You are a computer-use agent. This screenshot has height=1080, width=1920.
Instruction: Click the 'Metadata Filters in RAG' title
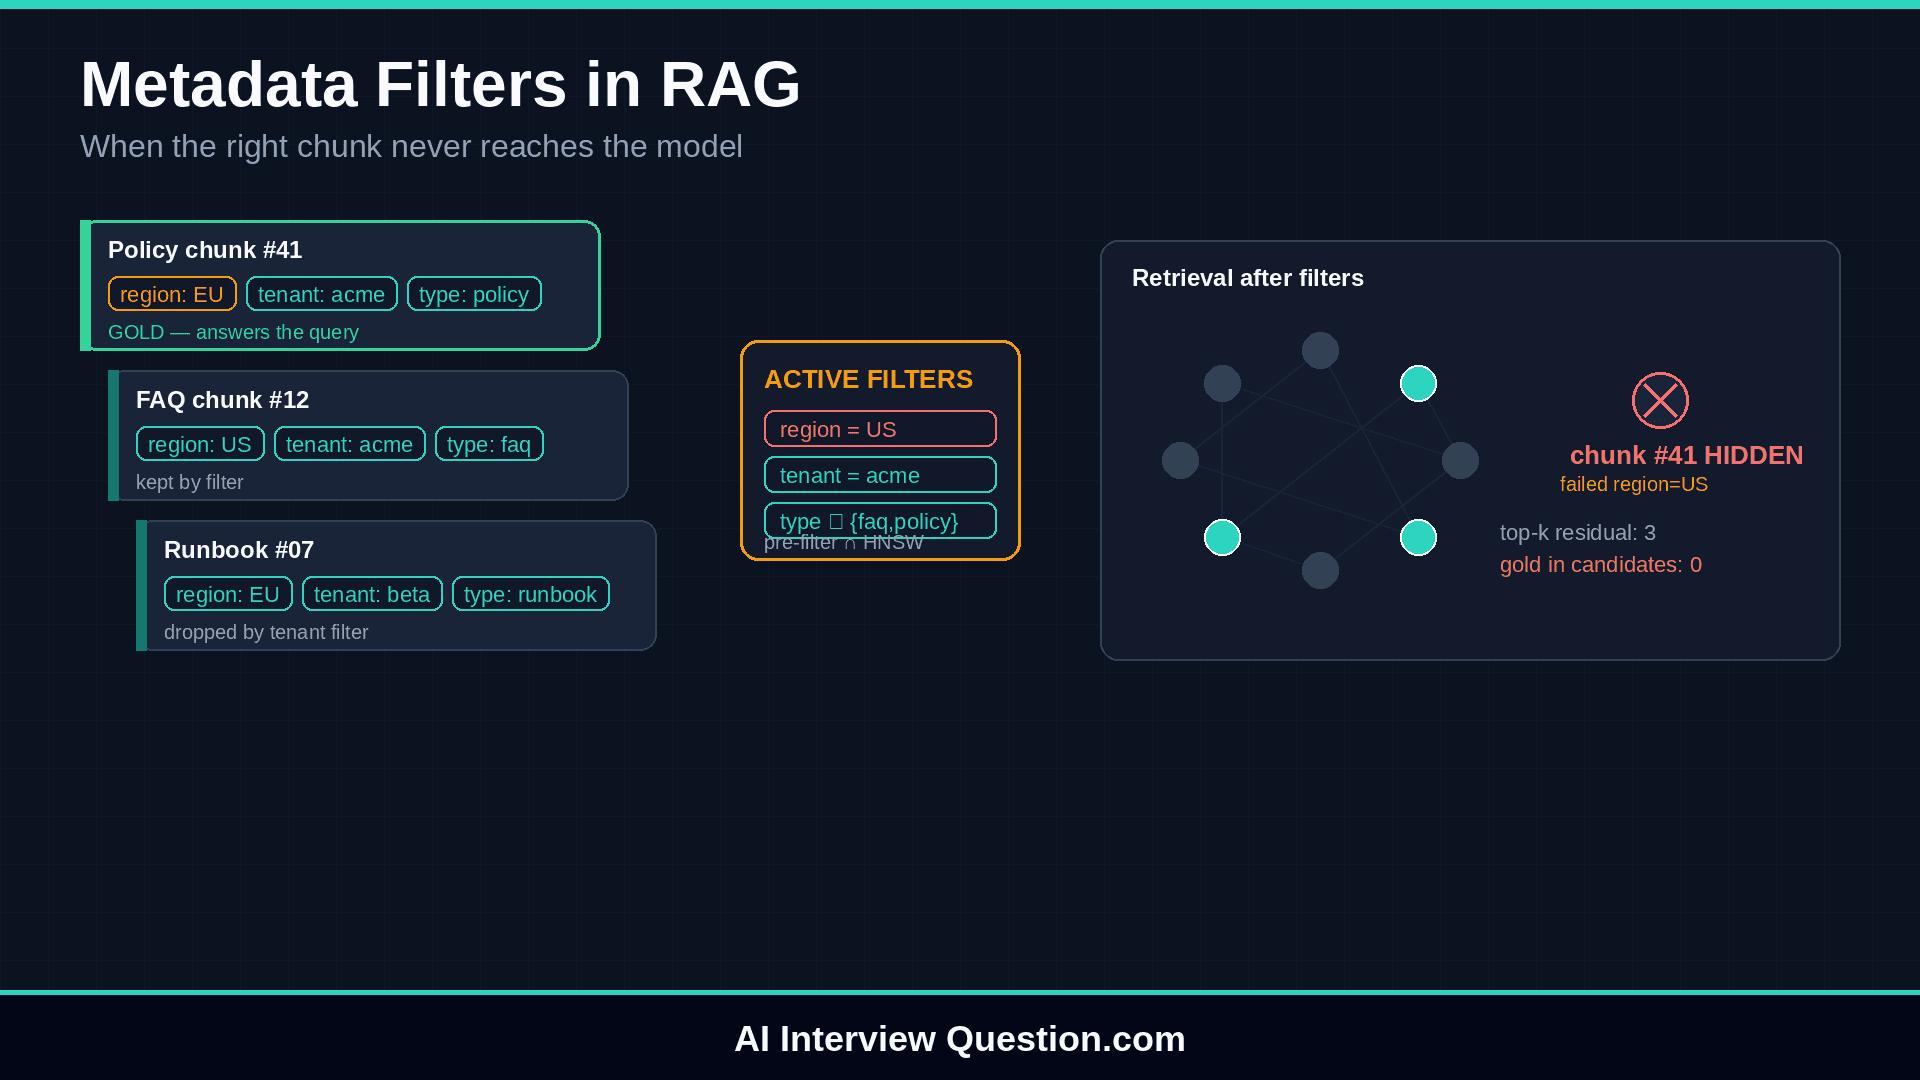coord(440,84)
